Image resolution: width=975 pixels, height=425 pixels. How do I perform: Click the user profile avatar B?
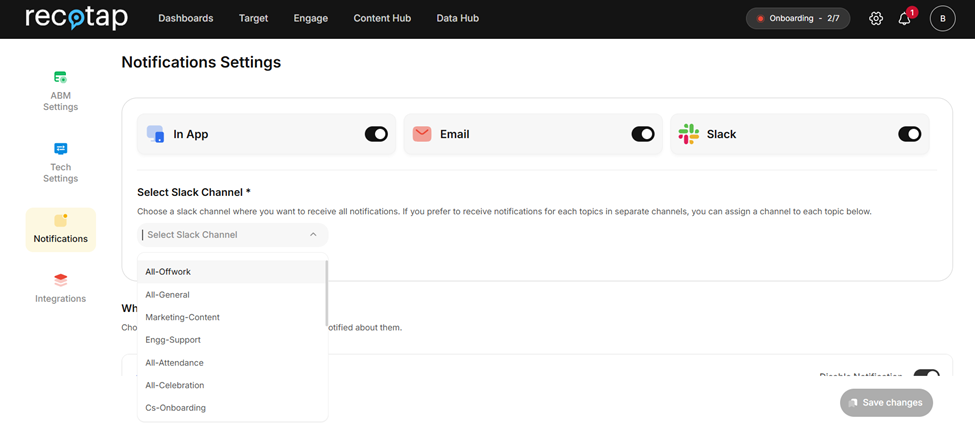pyautogui.click(x=942, y=18)
